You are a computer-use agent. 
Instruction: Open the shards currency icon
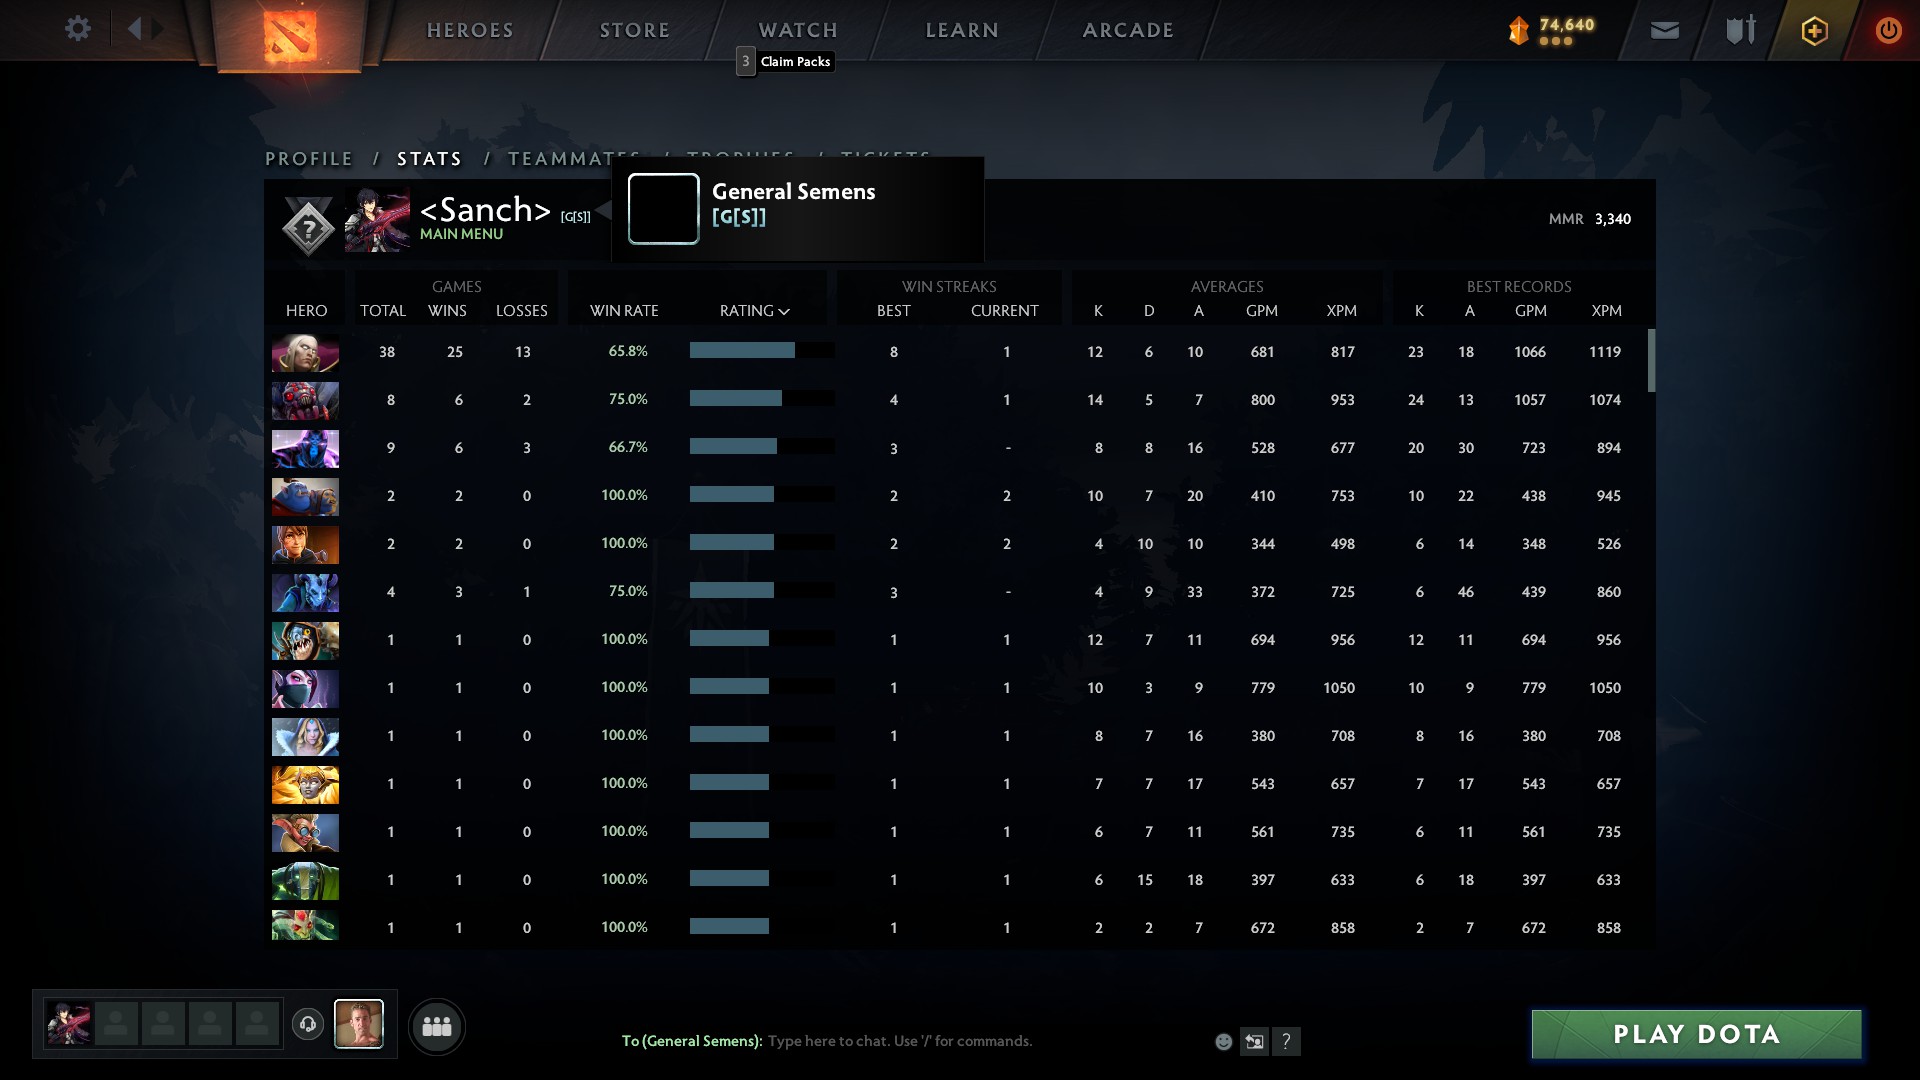pyautogui.click(x=1519, y=31)
